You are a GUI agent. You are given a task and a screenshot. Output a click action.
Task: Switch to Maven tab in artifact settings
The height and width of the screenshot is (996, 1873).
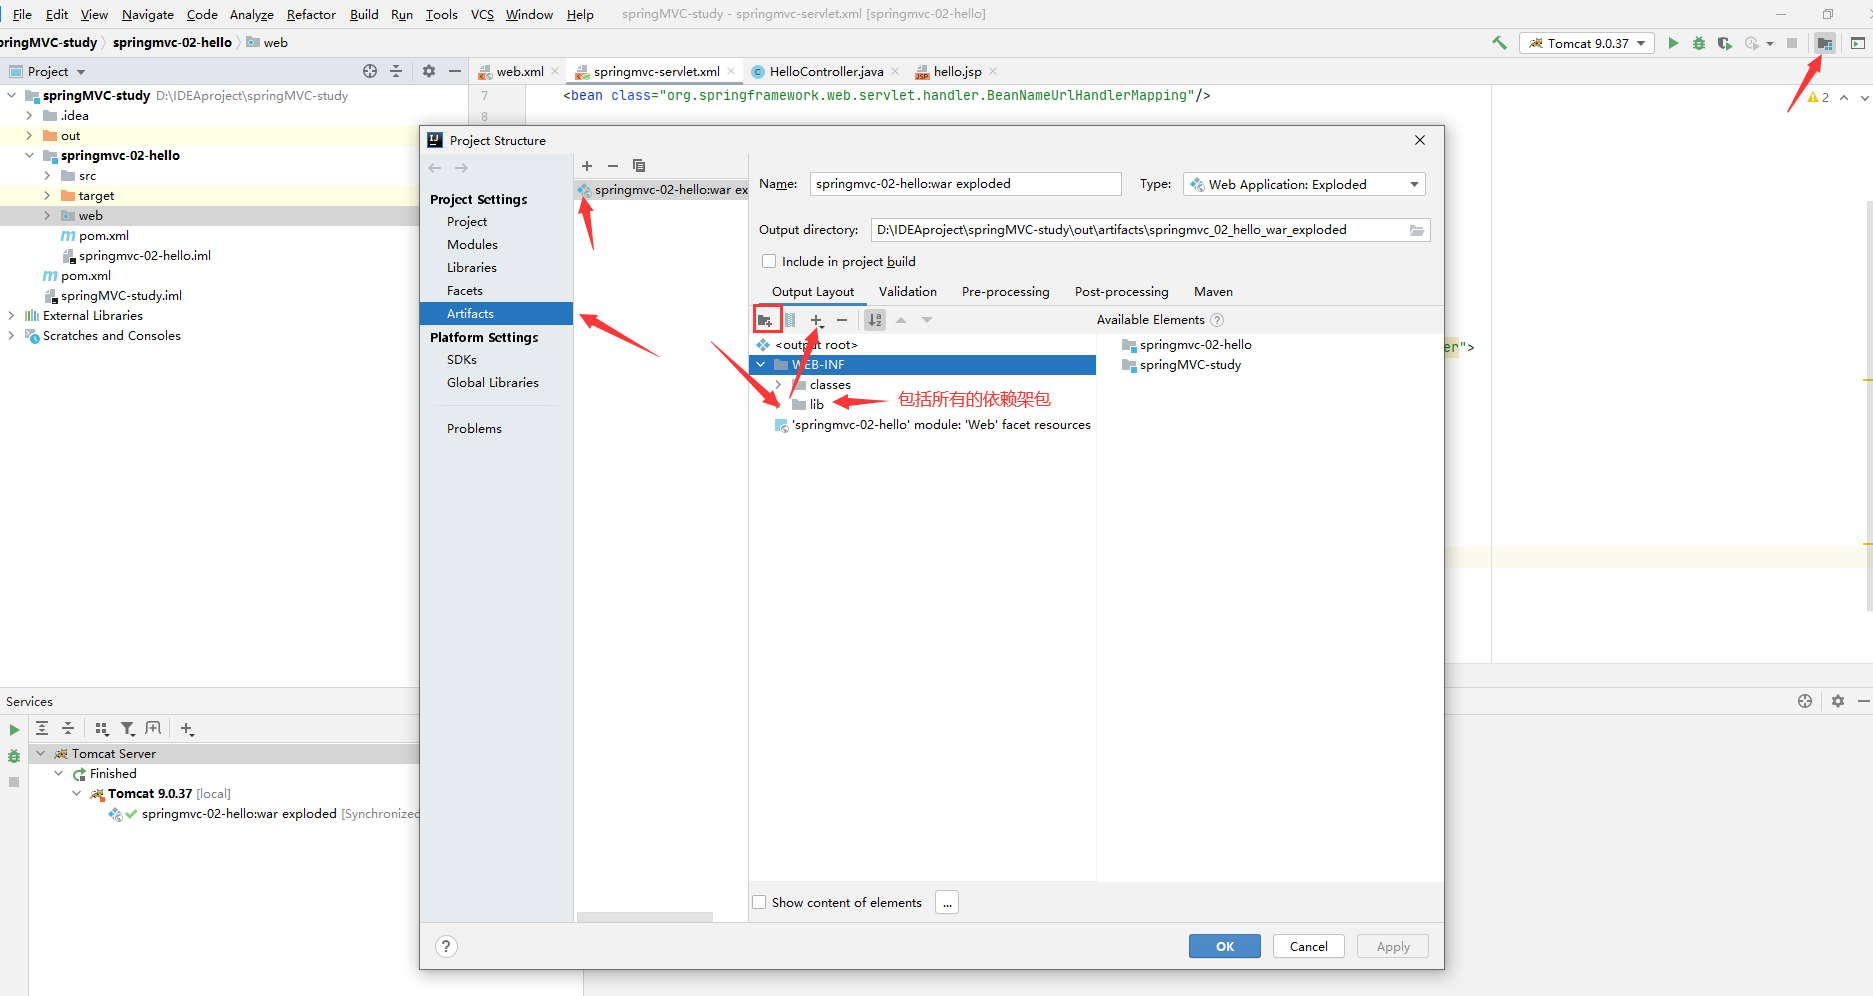click(1213, 292)
